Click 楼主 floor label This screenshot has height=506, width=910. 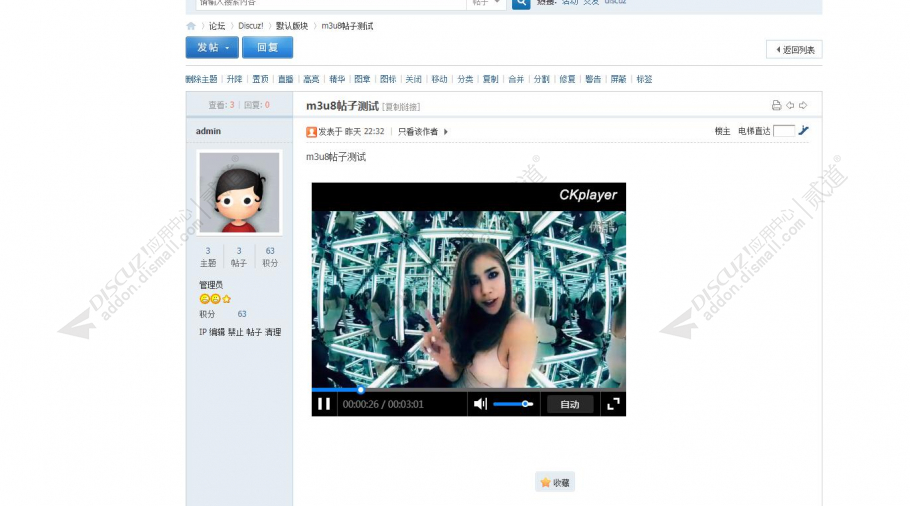tap(723, 131)
